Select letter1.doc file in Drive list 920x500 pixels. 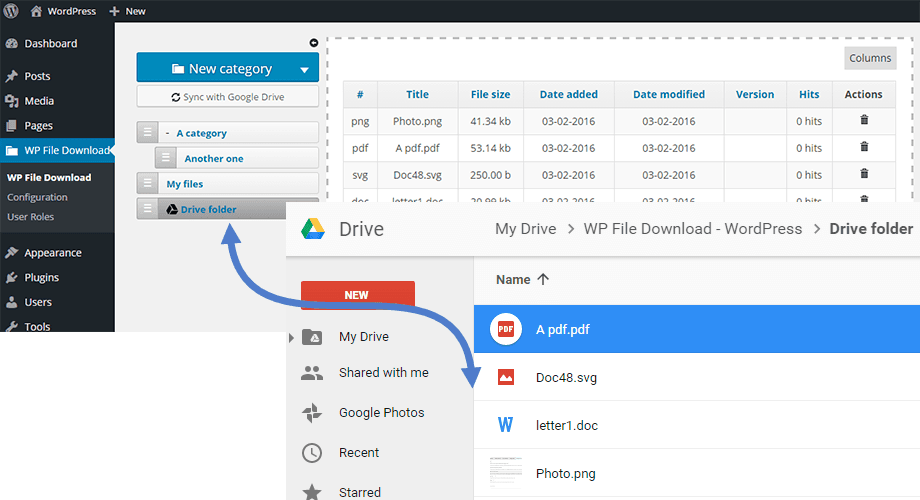tap(696, 425)
